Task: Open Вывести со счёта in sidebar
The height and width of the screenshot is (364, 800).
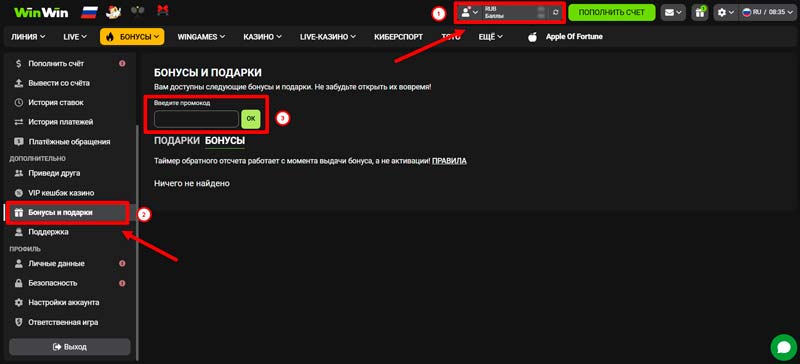Action: pyautogui.click(x=59, y=83)
